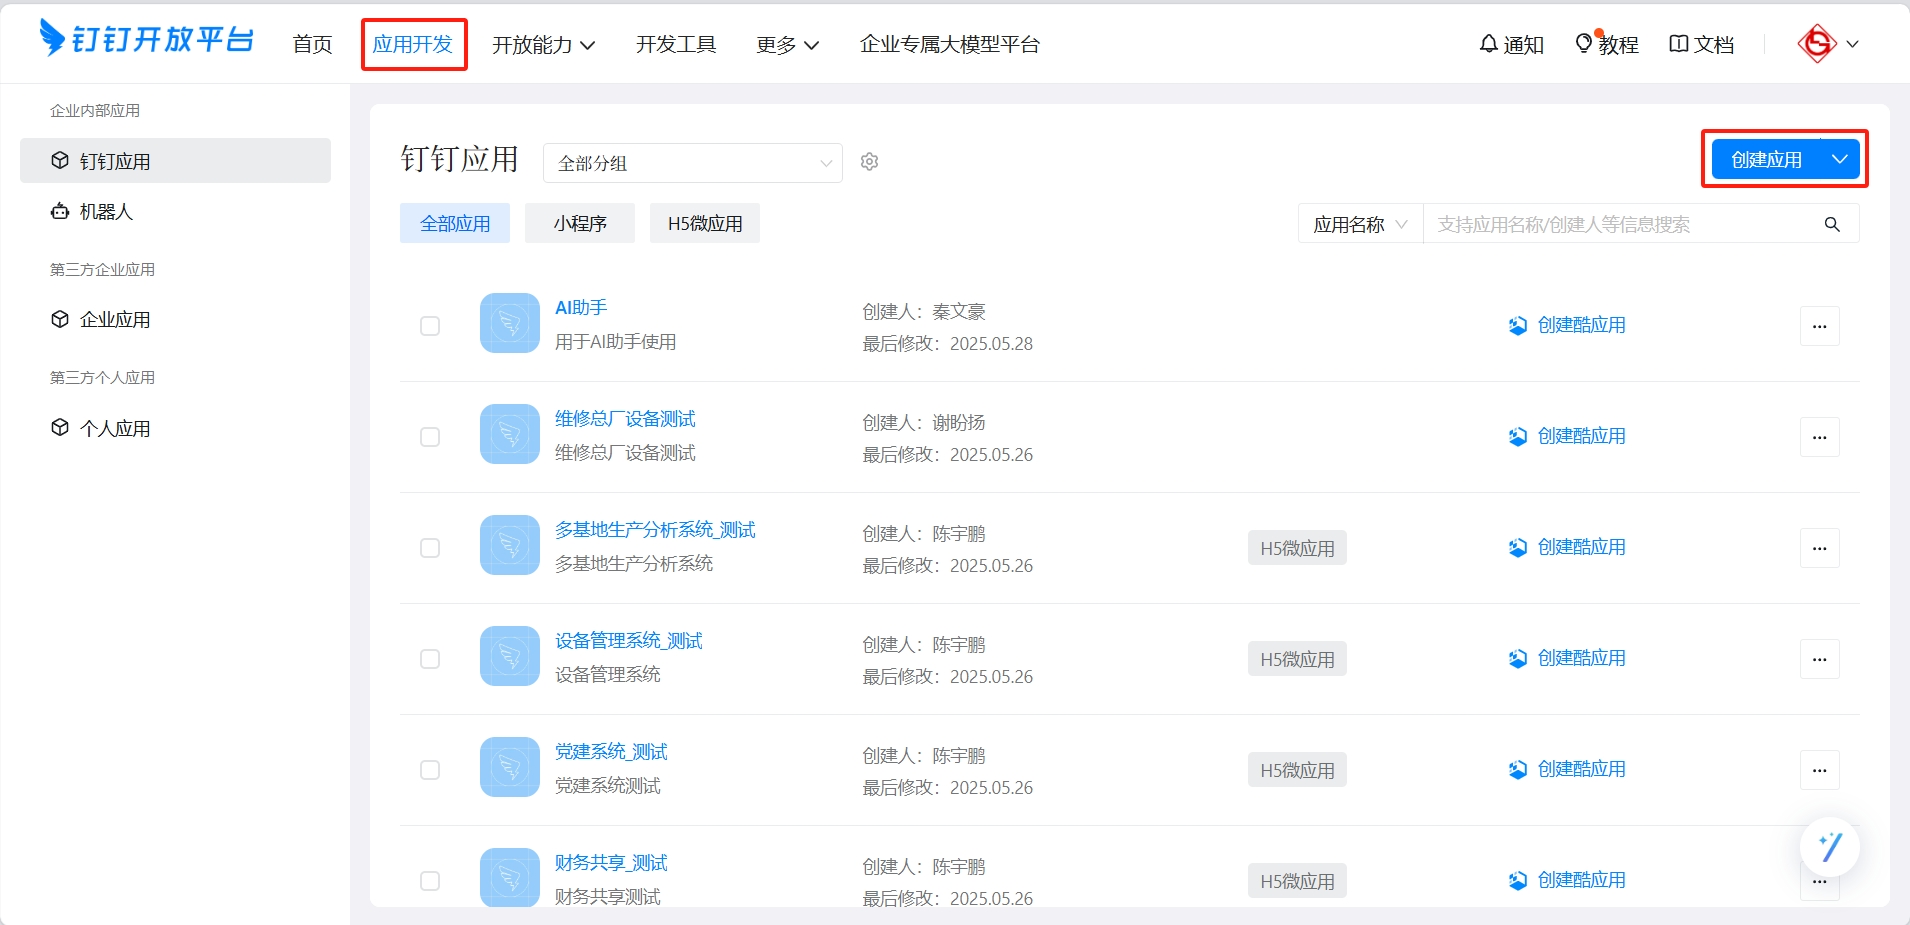Expand the 全部分组 group dropdown
Viewport: 1910px width, 925px height.
(693, 163)
